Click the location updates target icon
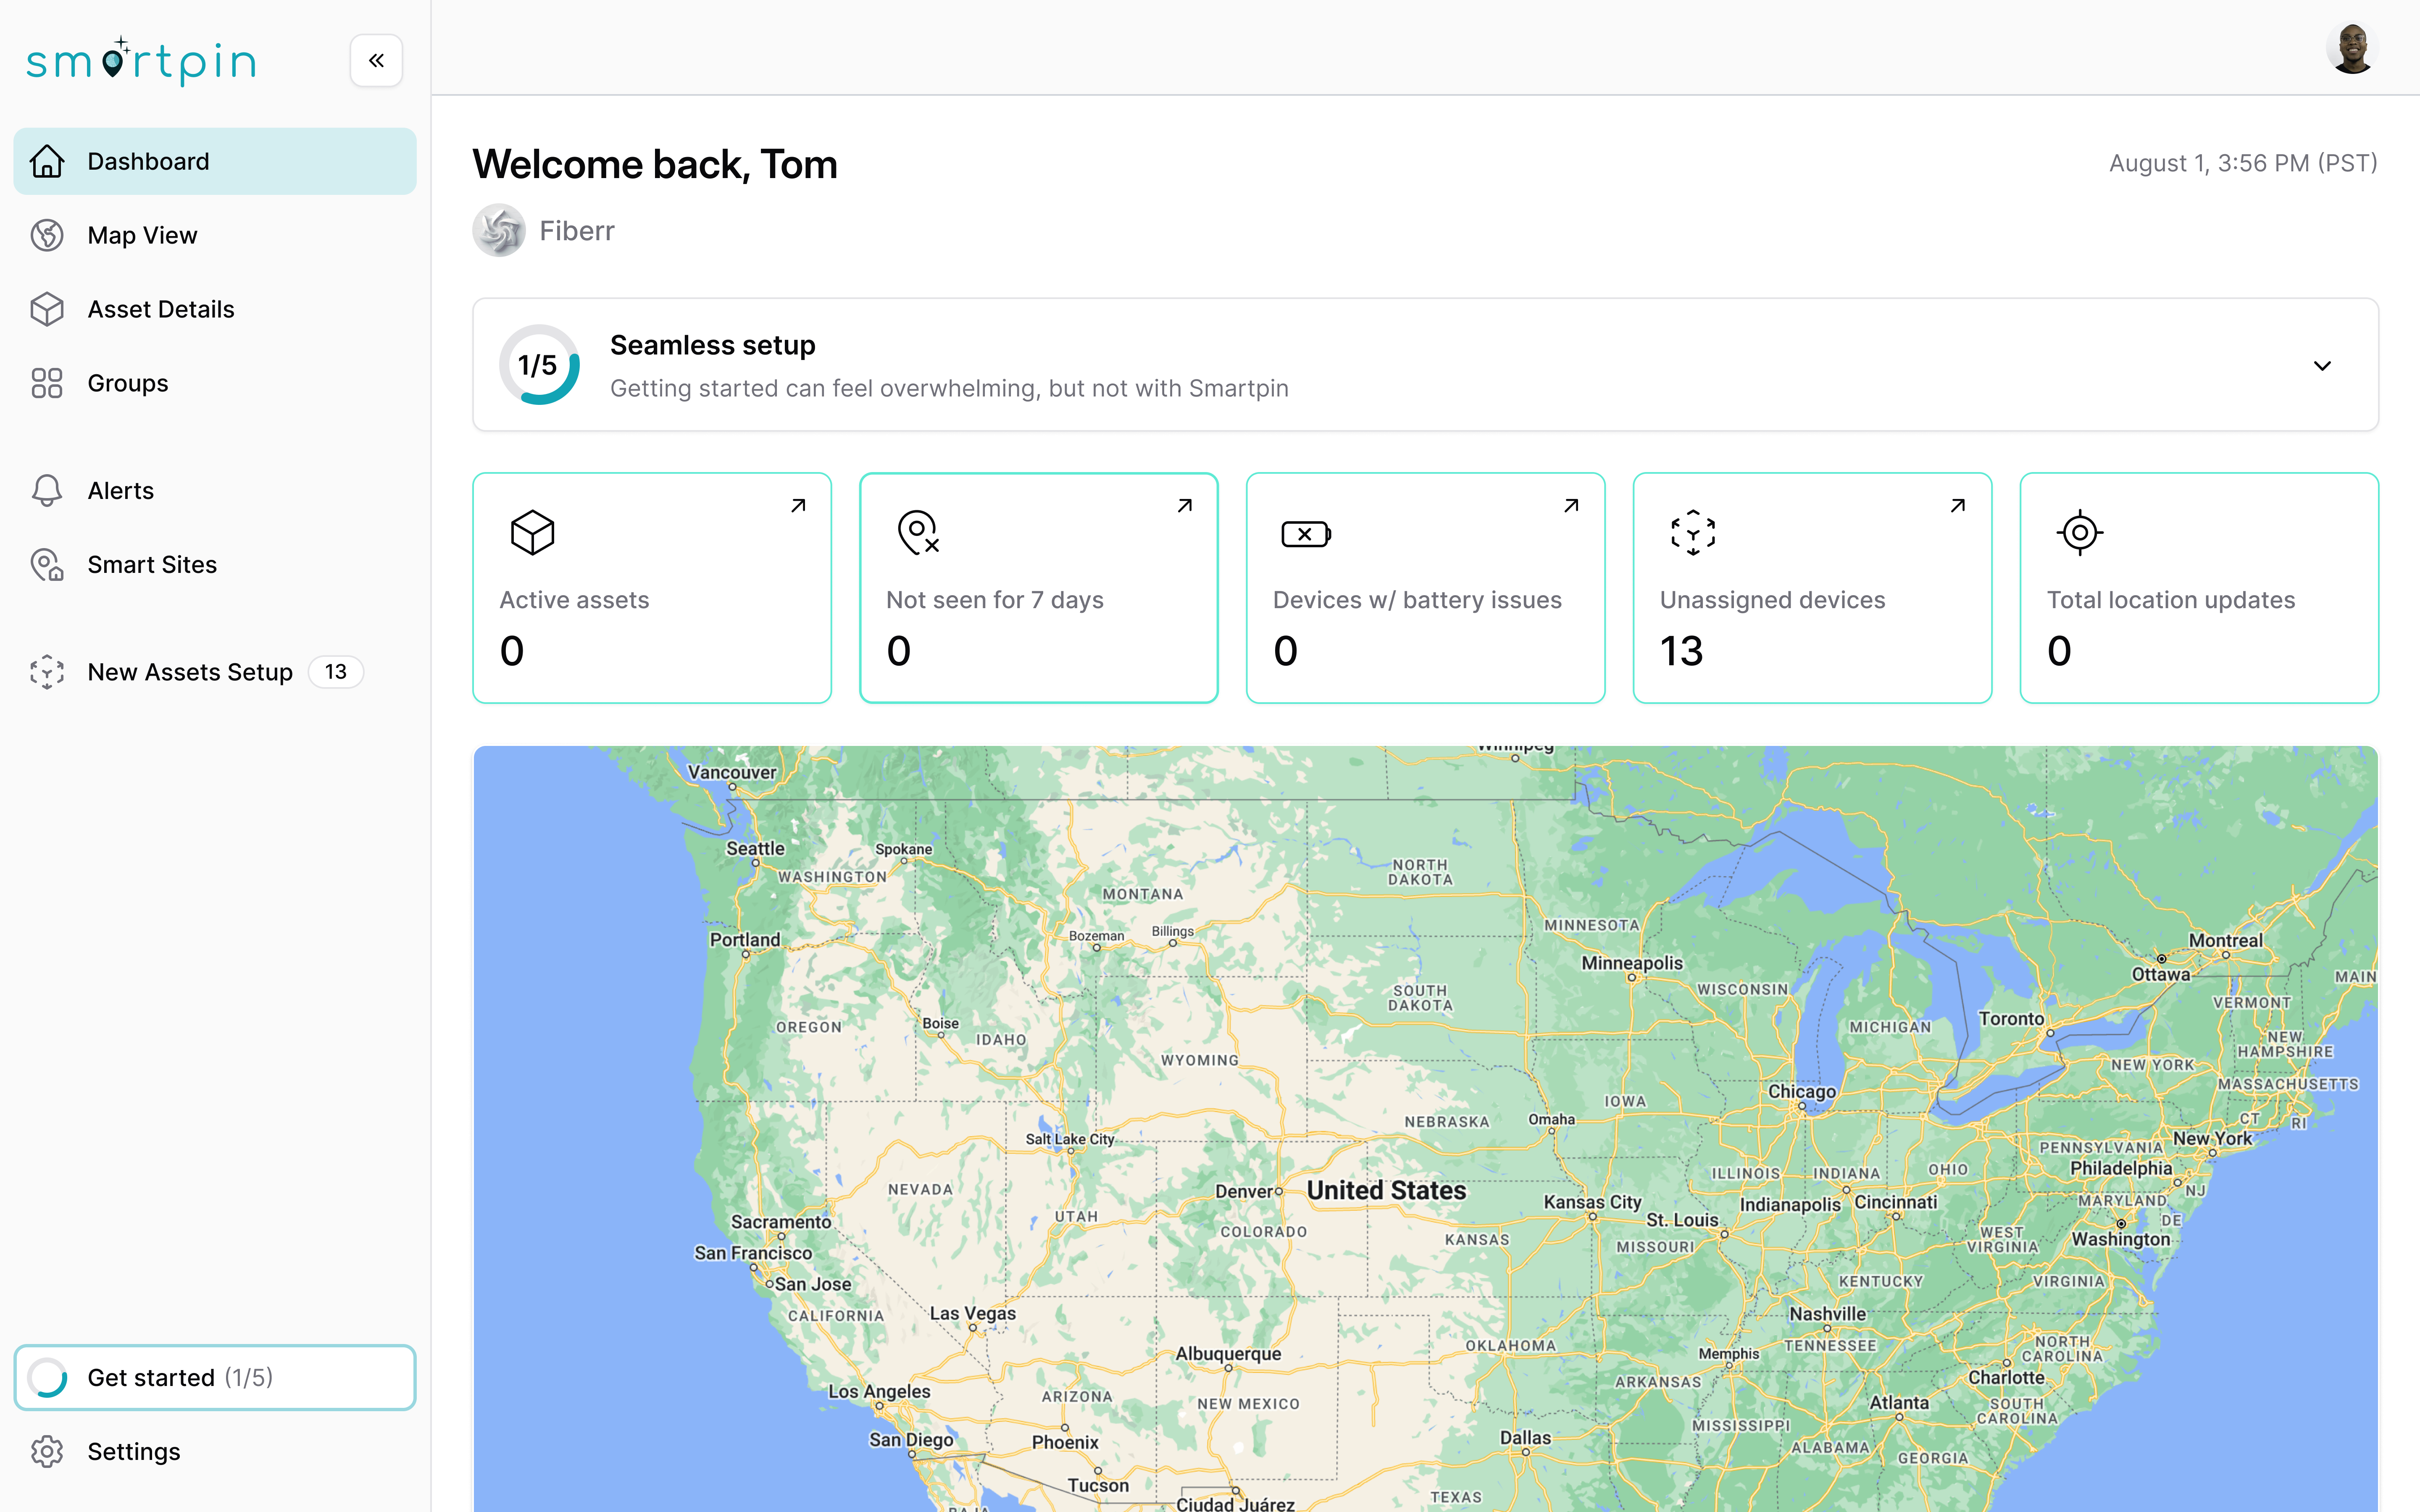The height and width of the screenshot is (1512, 2420). point(2080,532)
